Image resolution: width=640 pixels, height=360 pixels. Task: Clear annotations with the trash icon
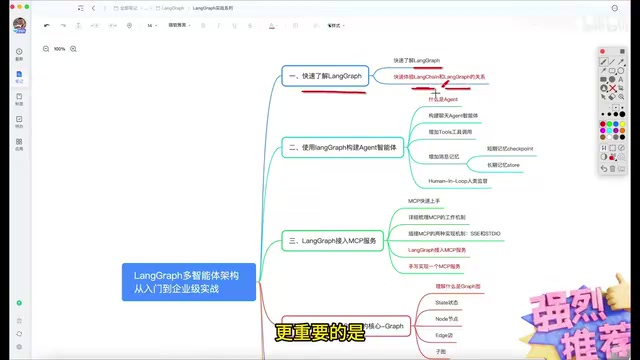[x=612, y=169]
